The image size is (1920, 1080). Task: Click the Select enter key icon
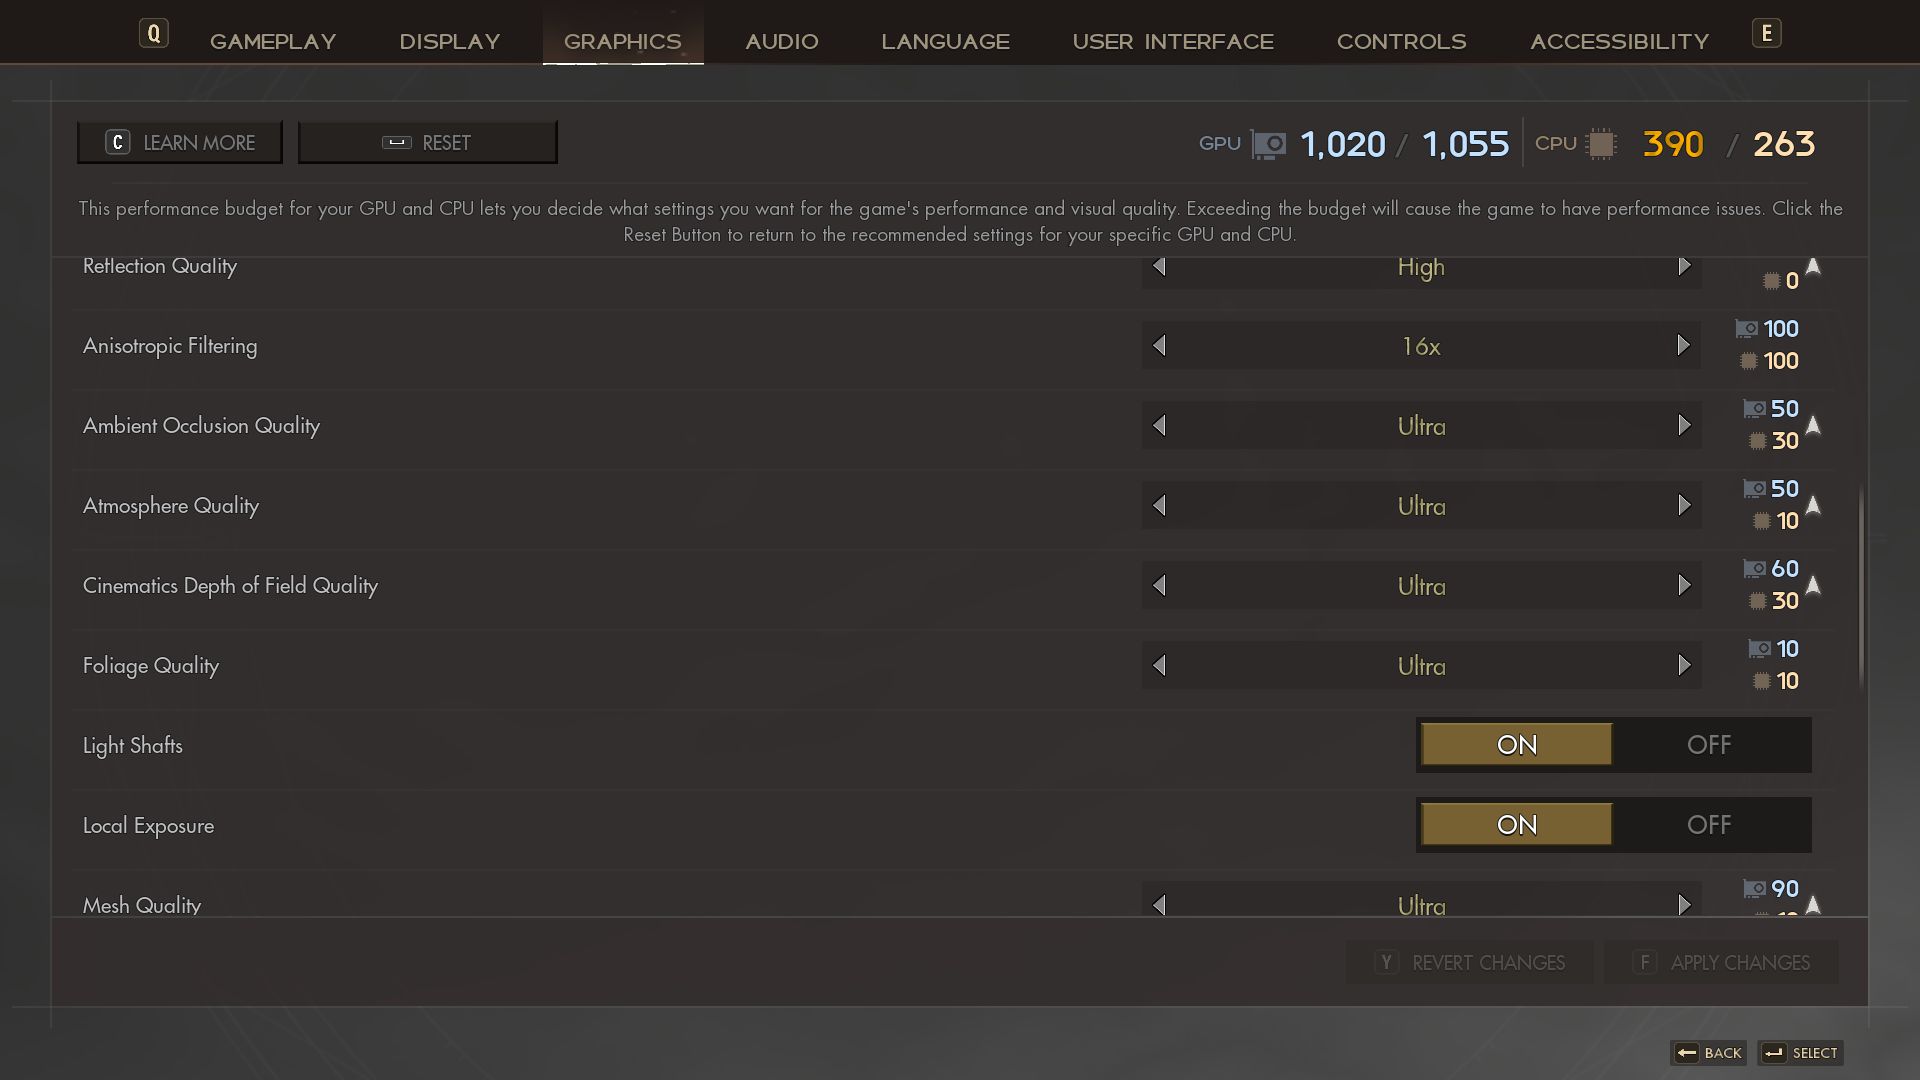1774,1053
